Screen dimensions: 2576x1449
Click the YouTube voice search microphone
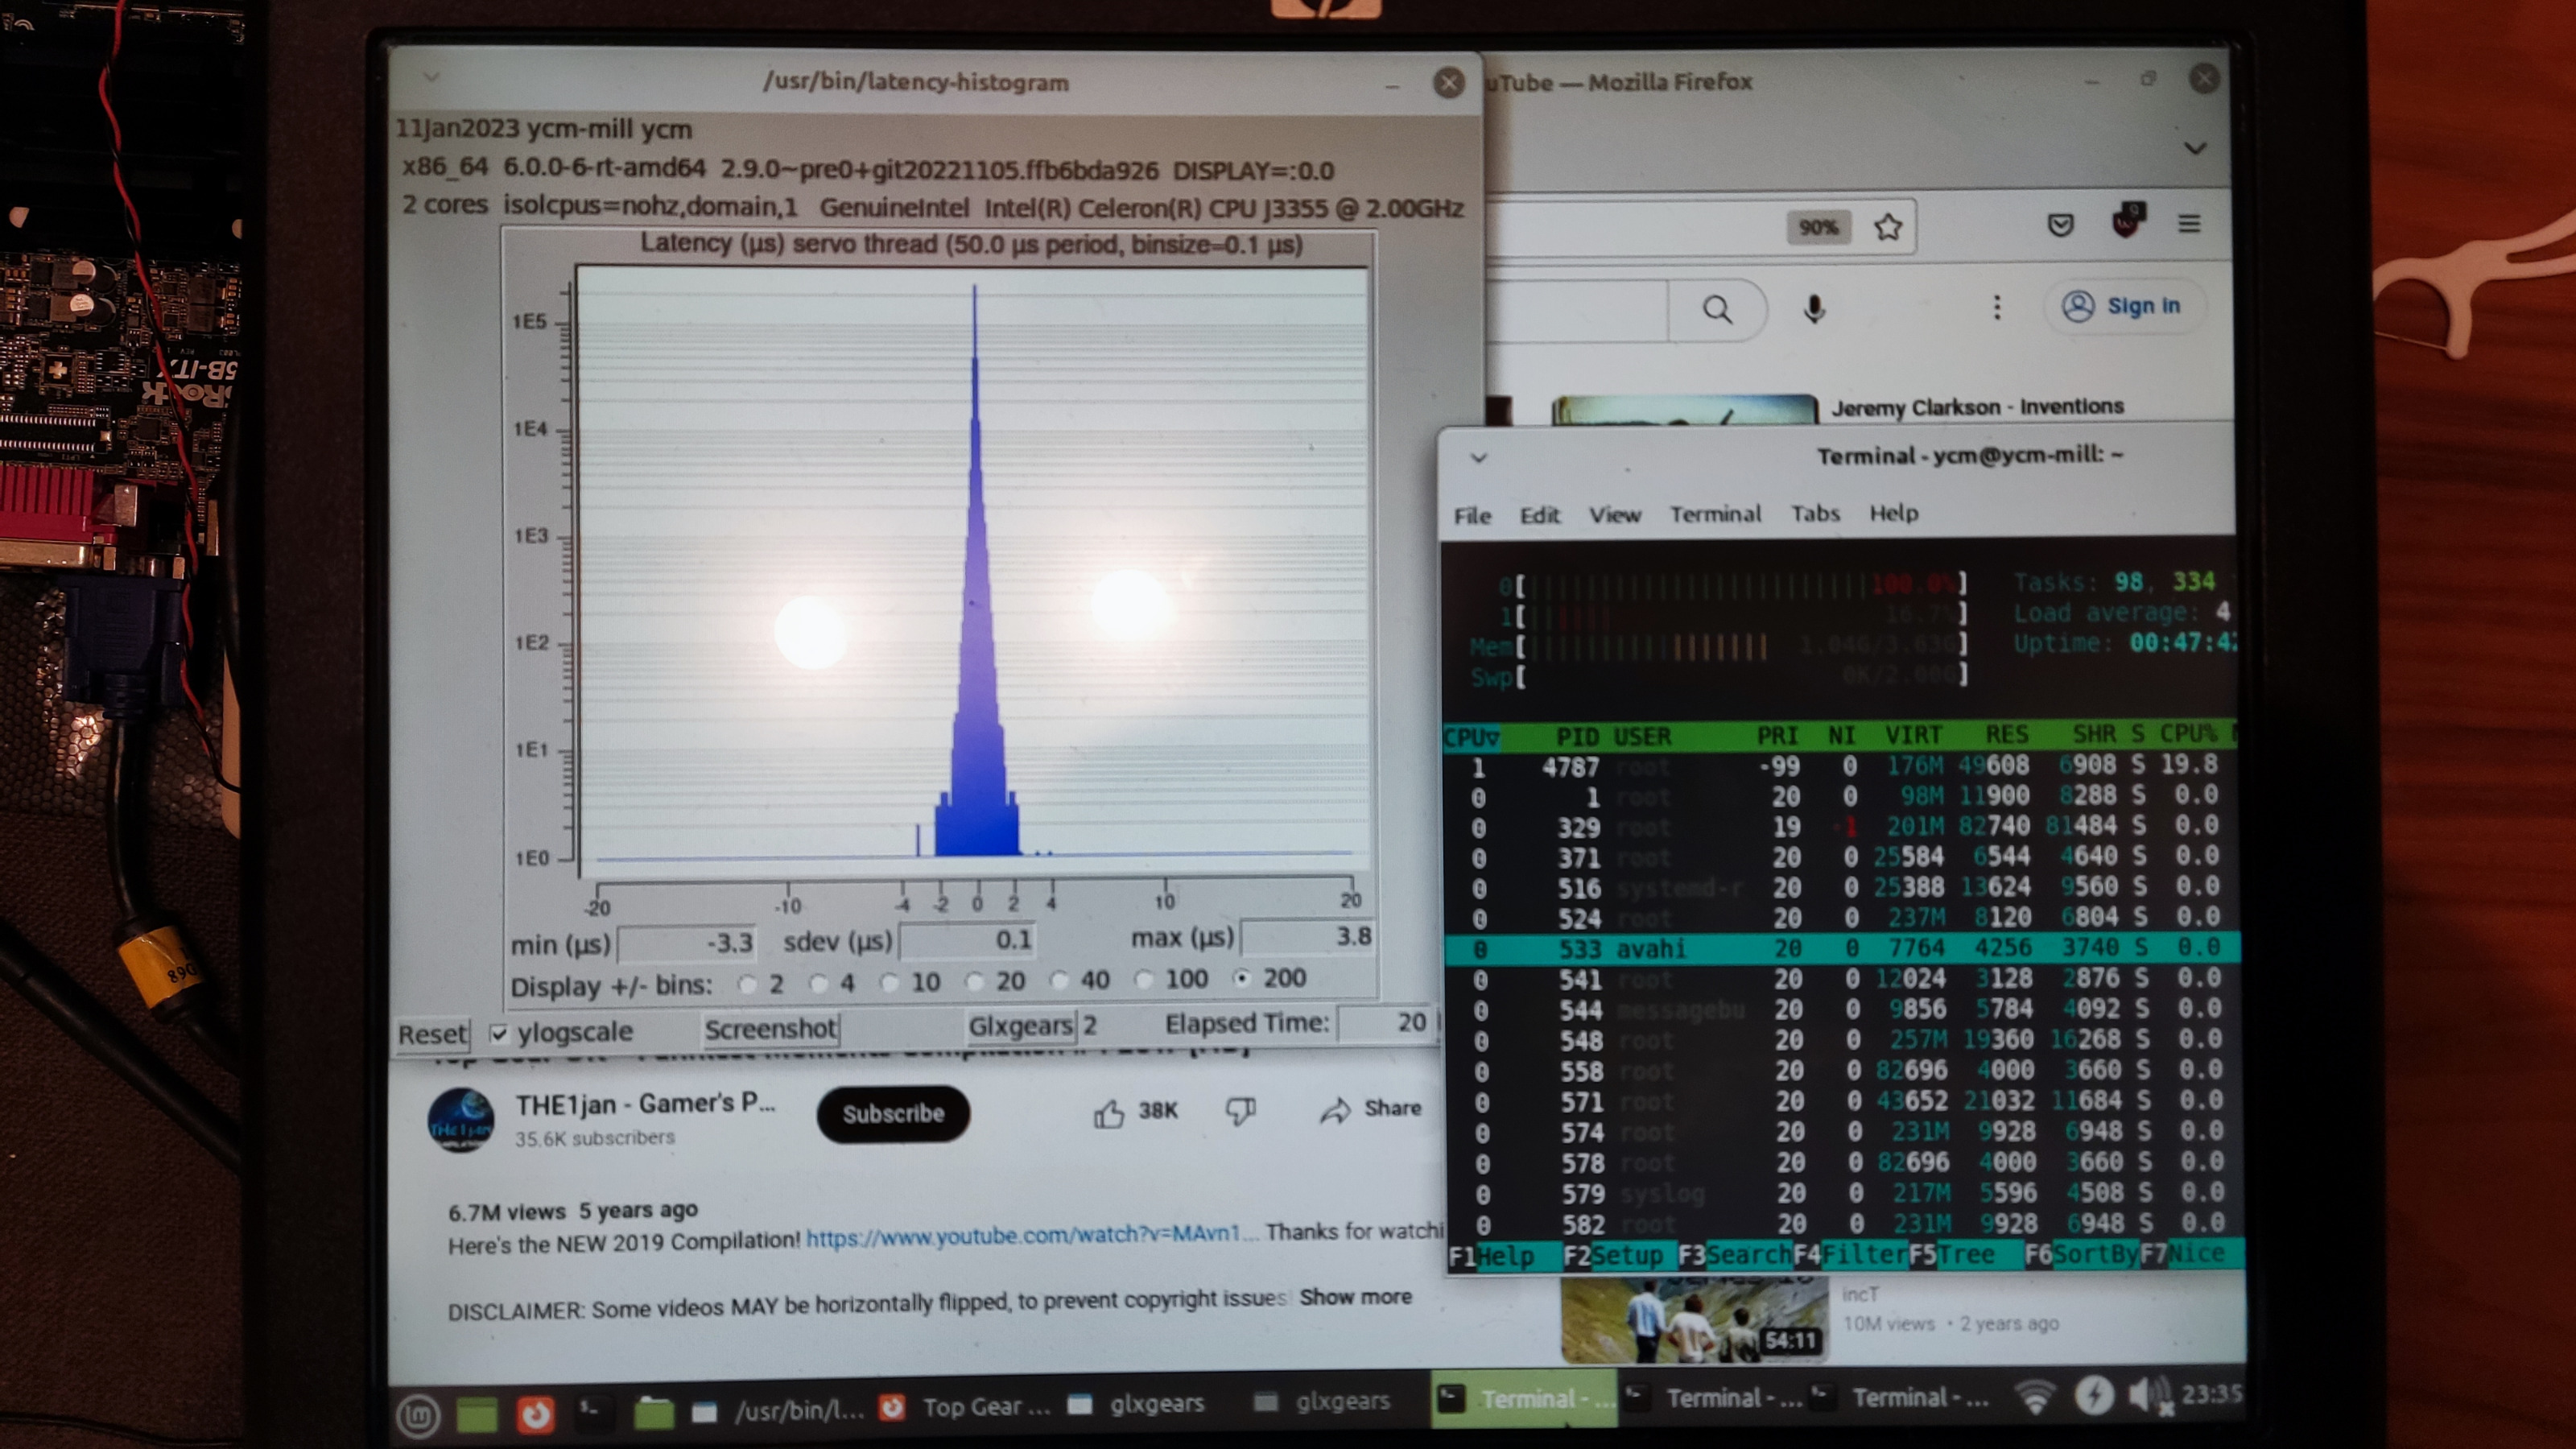[x=1814, y=308]
